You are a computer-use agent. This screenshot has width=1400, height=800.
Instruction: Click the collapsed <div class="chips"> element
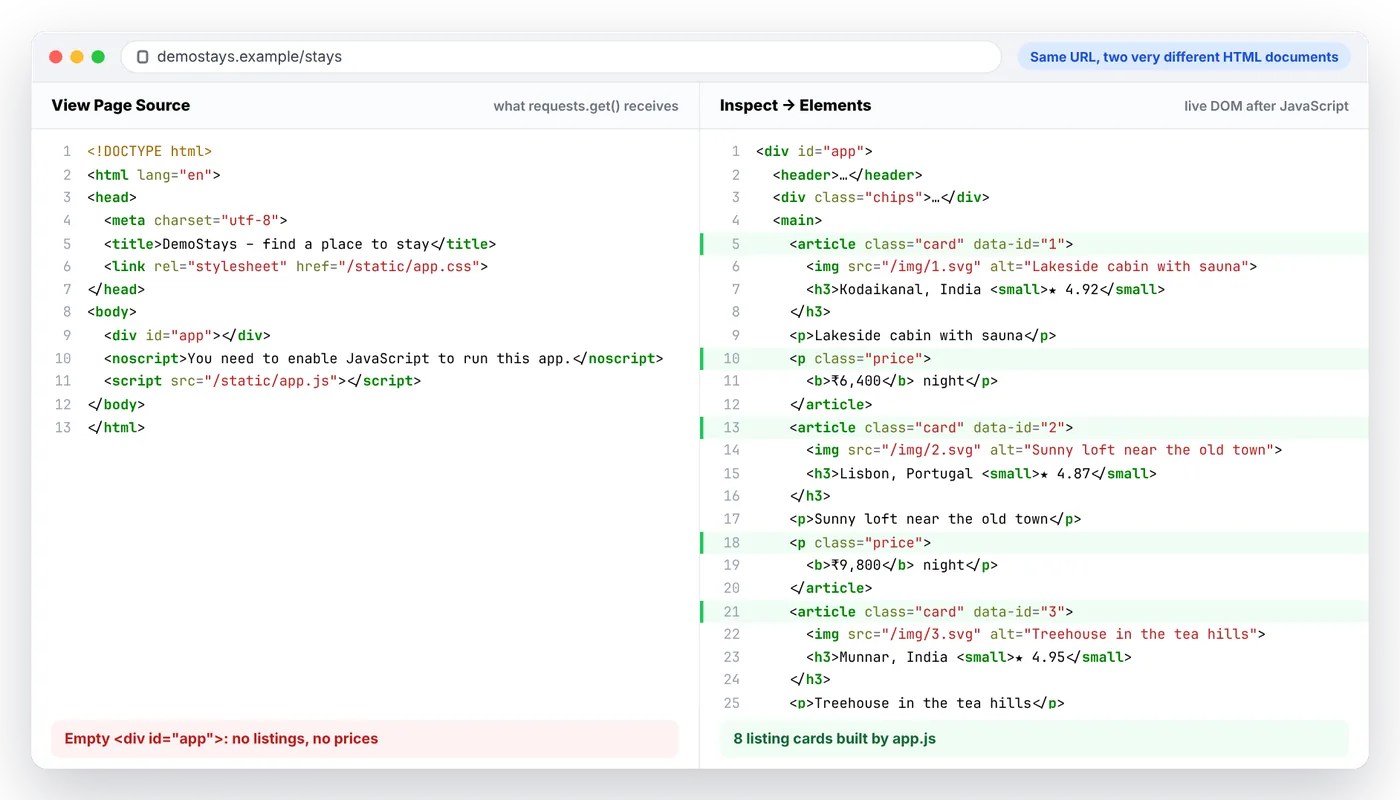click(x=881, y=197)
